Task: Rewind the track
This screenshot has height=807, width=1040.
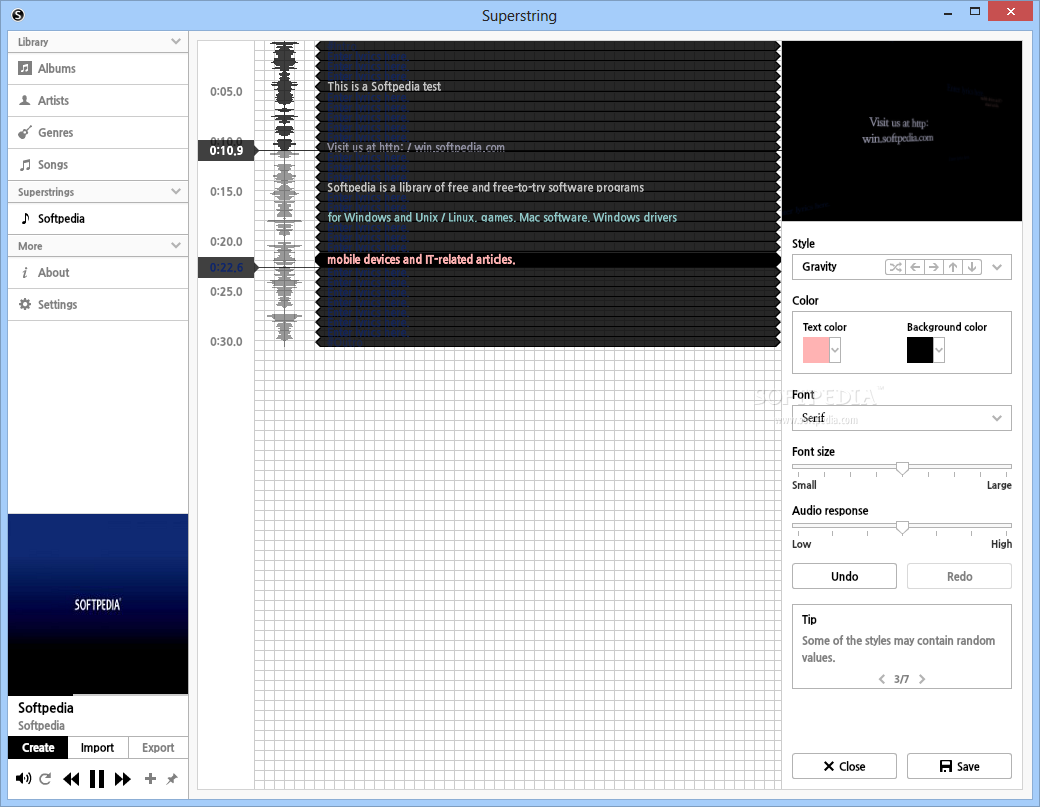Action: click(71, 778)
